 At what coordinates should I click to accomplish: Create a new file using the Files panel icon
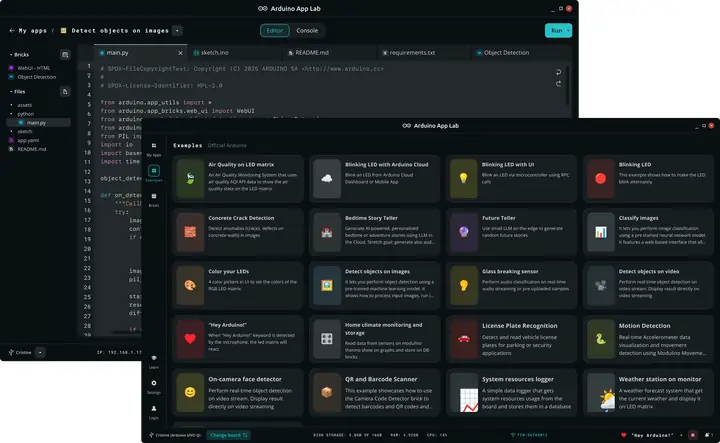tap(65, 91)
